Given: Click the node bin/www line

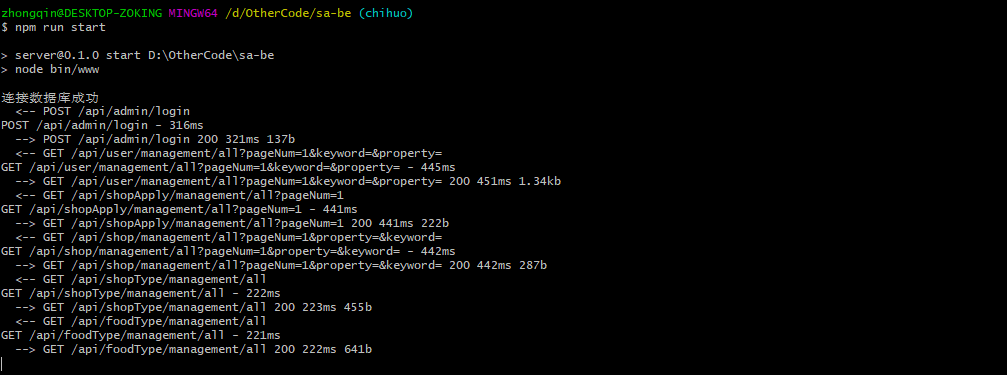Looking at the screenshot, I should (50, 69).
